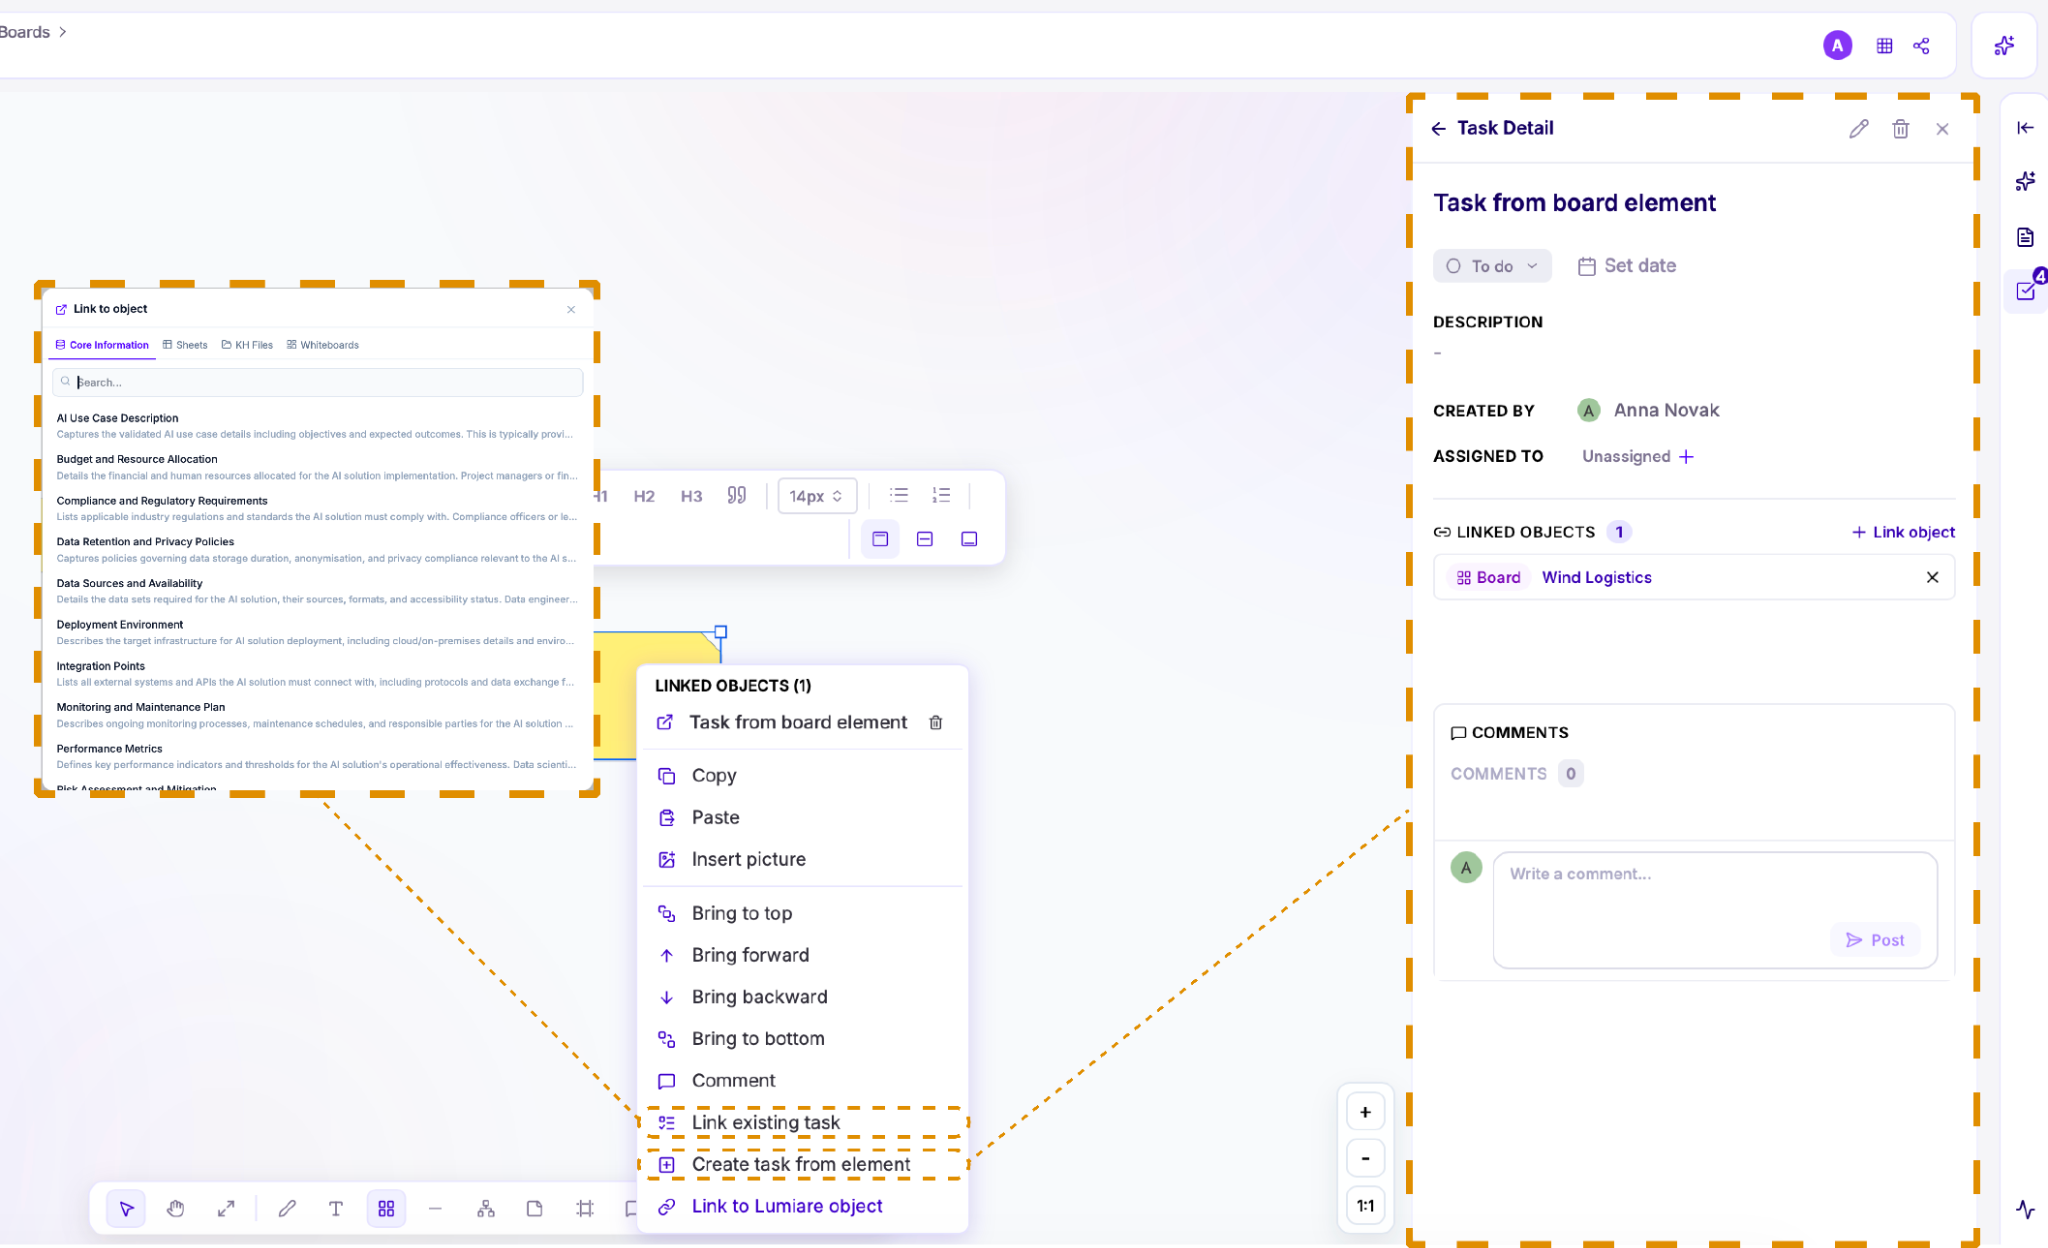The width and height of the screenshot is (2048, 1248).
Task: Select the hand pan tool
Action: point(176,1209)
